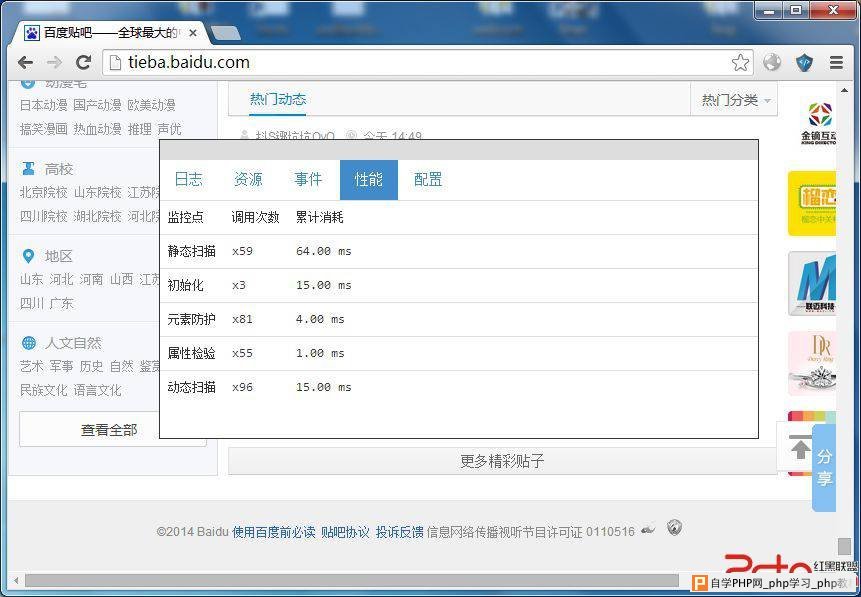Open the 河南 region link
The image size is (861, 597).
tap(92, 279)
